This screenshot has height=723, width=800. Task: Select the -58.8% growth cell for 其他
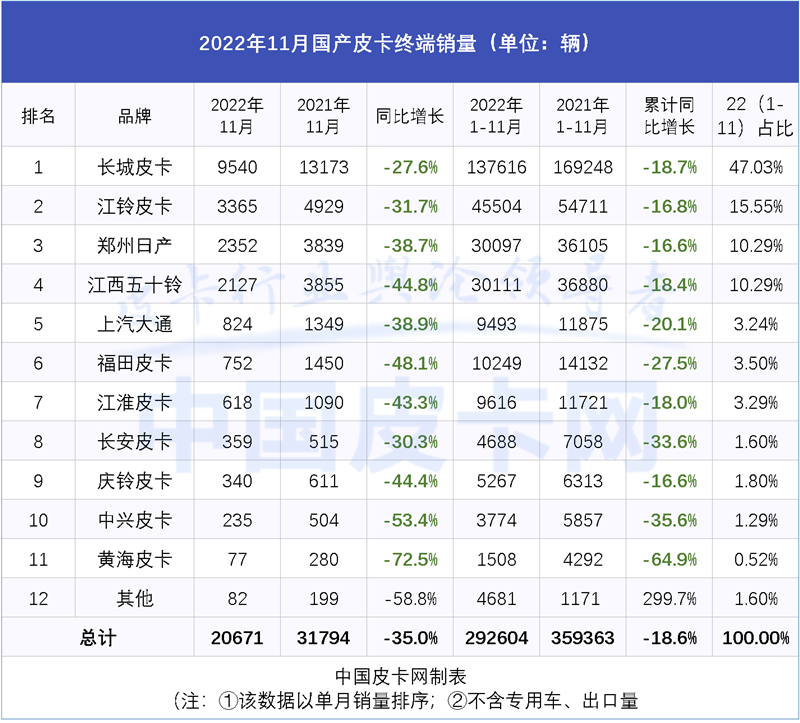pyautogui.click(x=410, y=599)
